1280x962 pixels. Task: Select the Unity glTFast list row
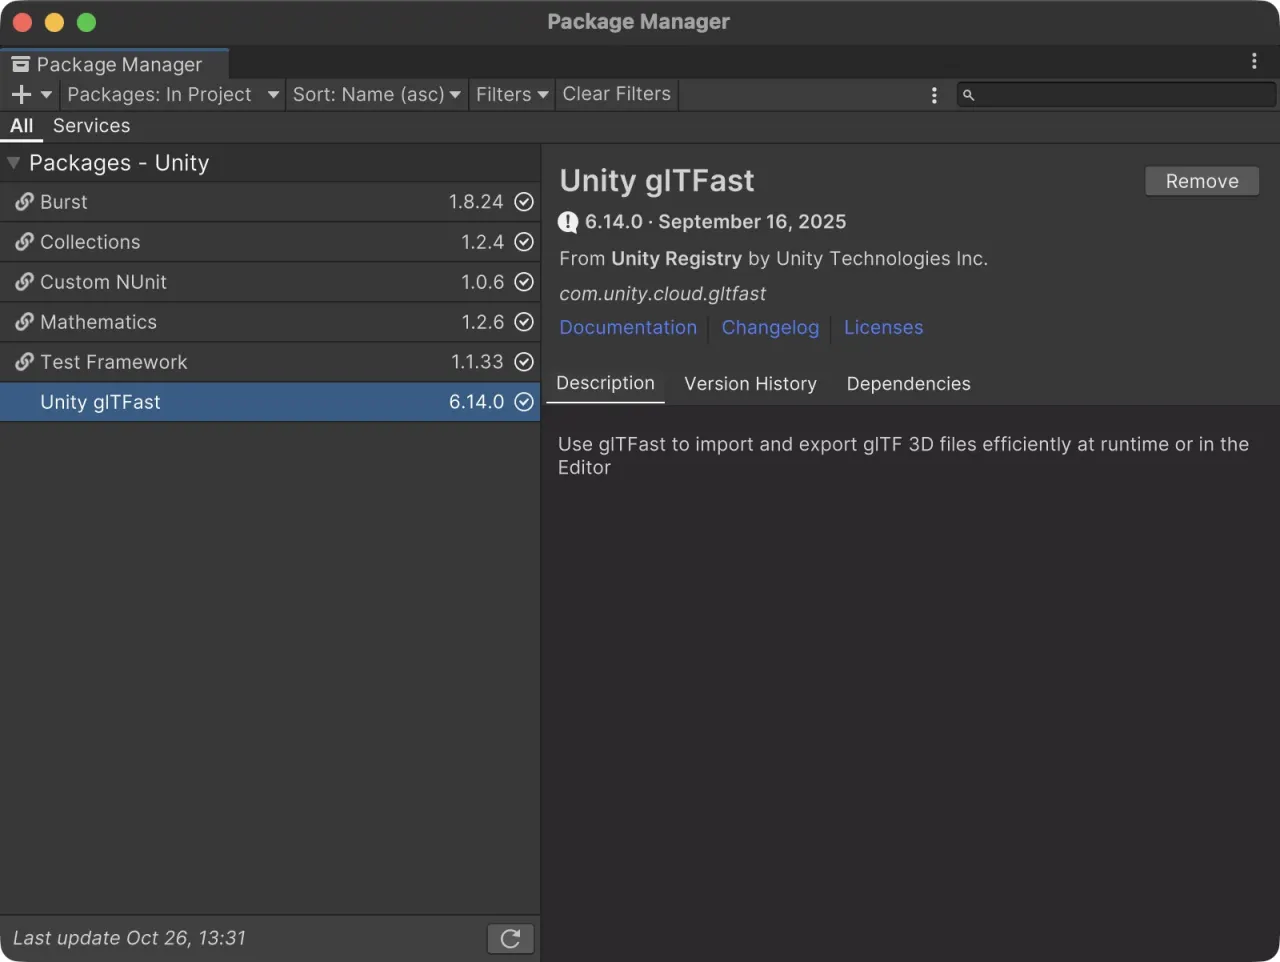pyautogui.click(x=270, y=402)
